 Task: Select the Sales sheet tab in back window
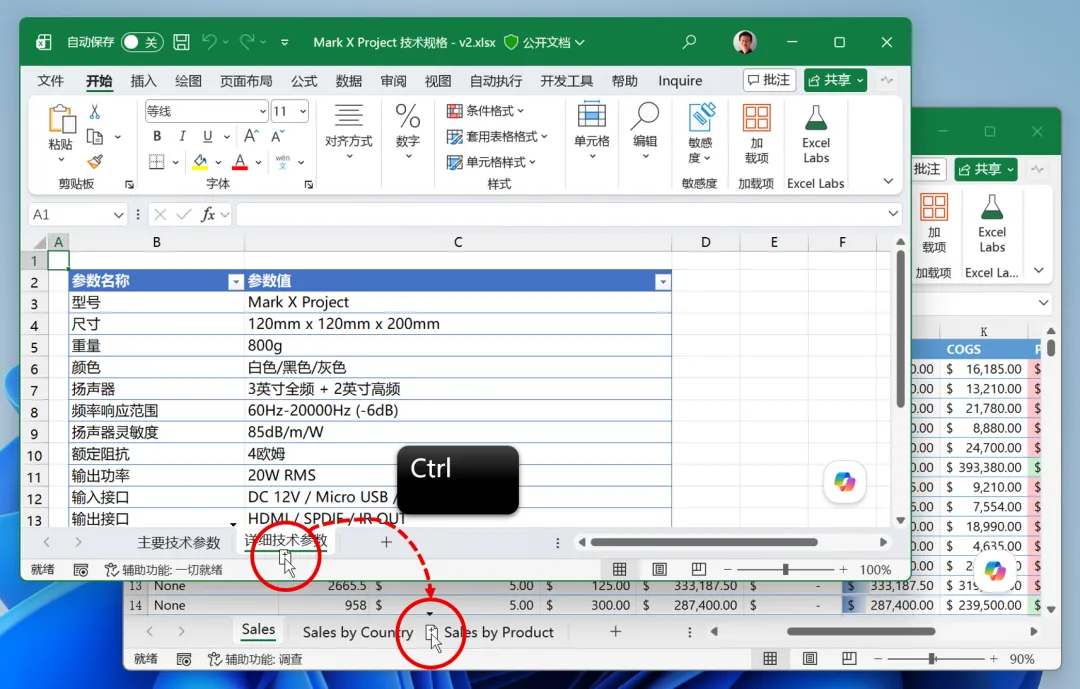[x=258, y=630]
